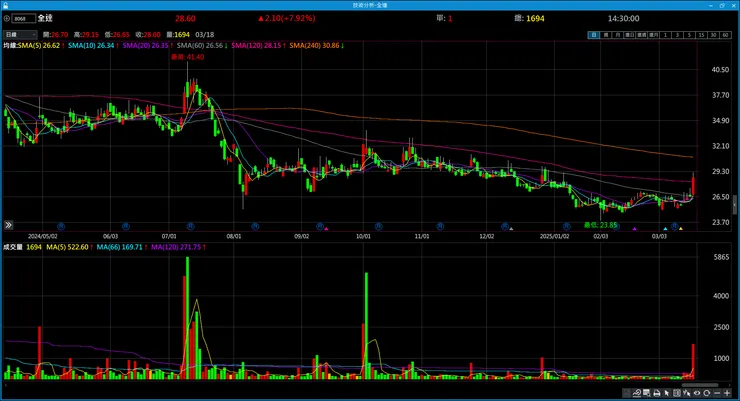Click the refresh circle icon in bottom toolbar

click(706, 393)
